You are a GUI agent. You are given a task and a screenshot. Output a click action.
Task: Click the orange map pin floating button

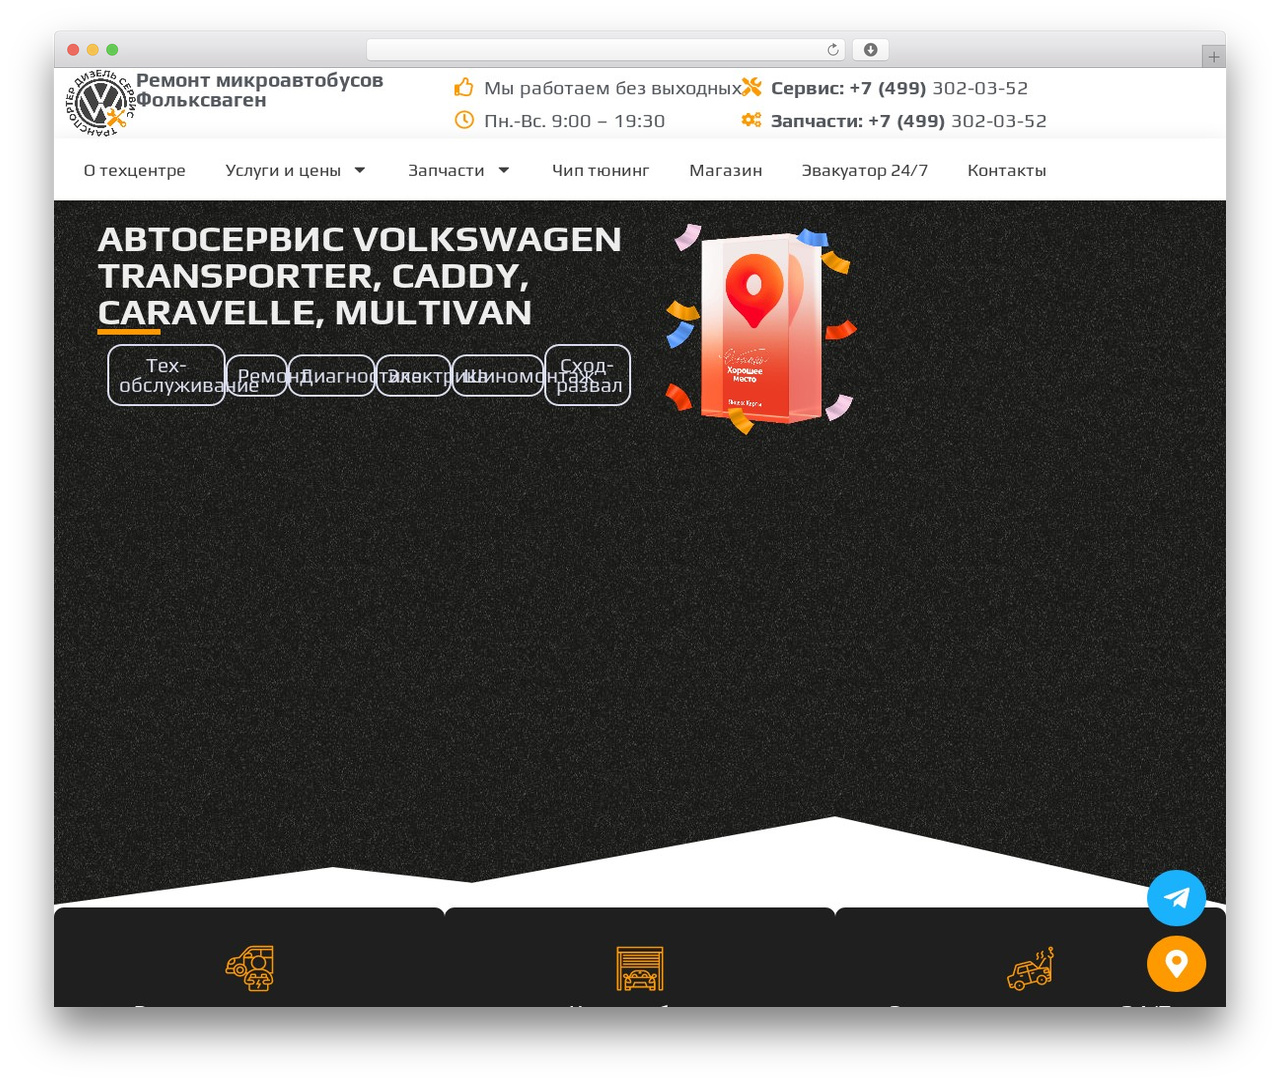1176,964
